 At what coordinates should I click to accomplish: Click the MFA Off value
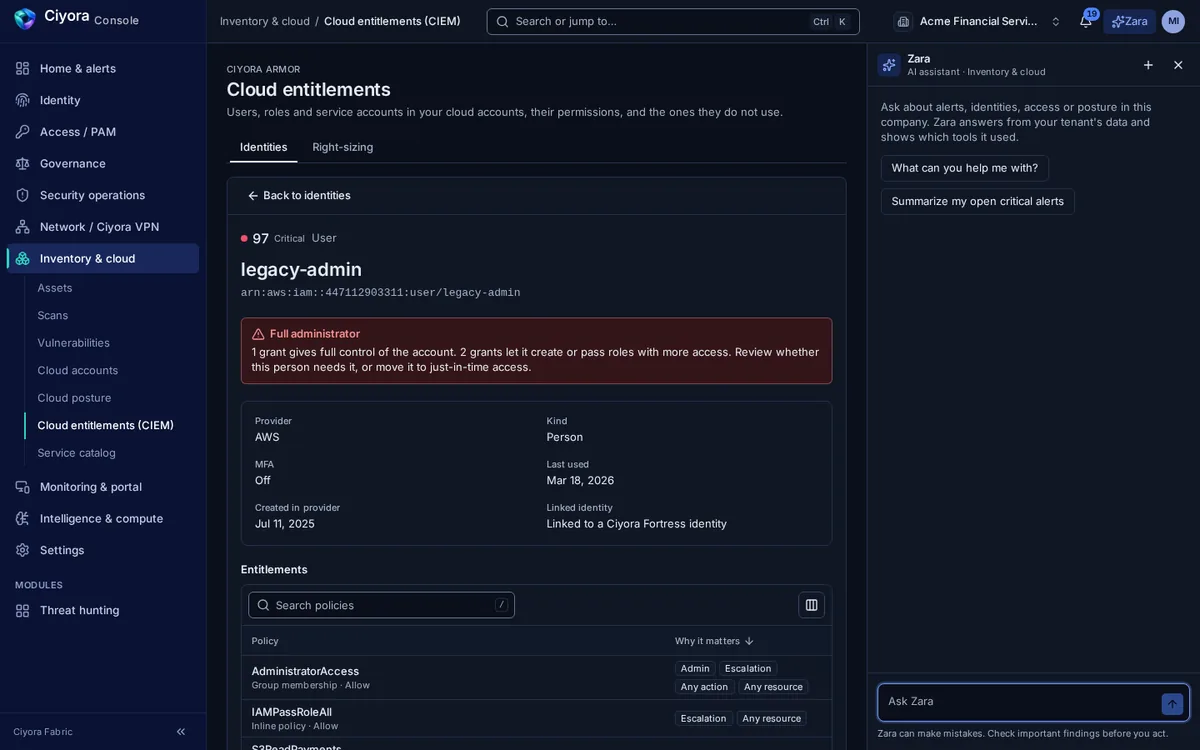[263, 481]
